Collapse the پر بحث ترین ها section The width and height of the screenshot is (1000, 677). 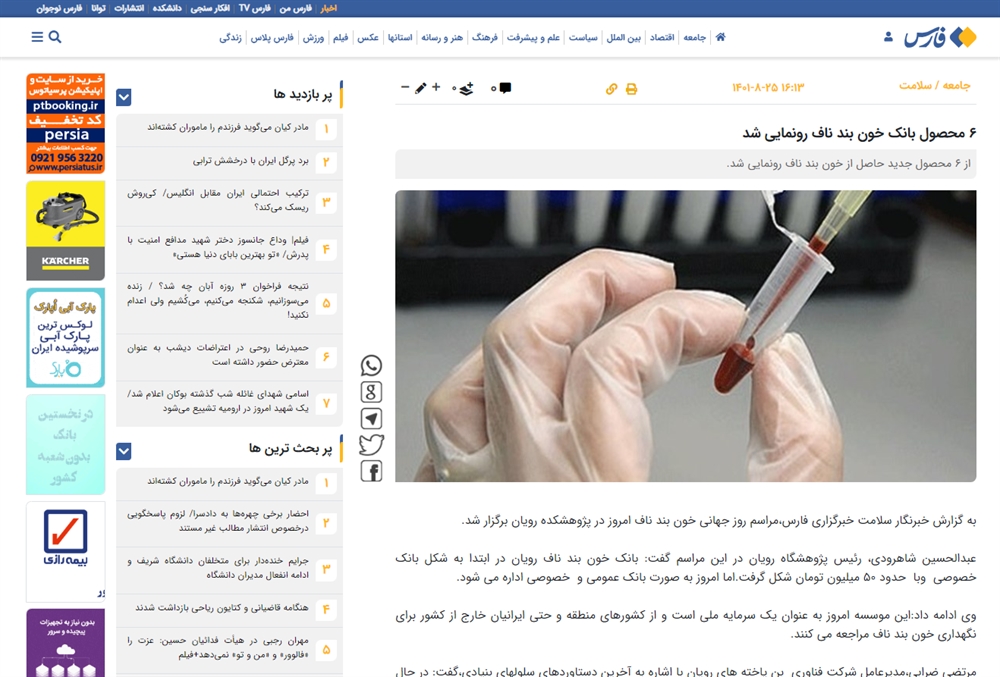coord(124,451)
